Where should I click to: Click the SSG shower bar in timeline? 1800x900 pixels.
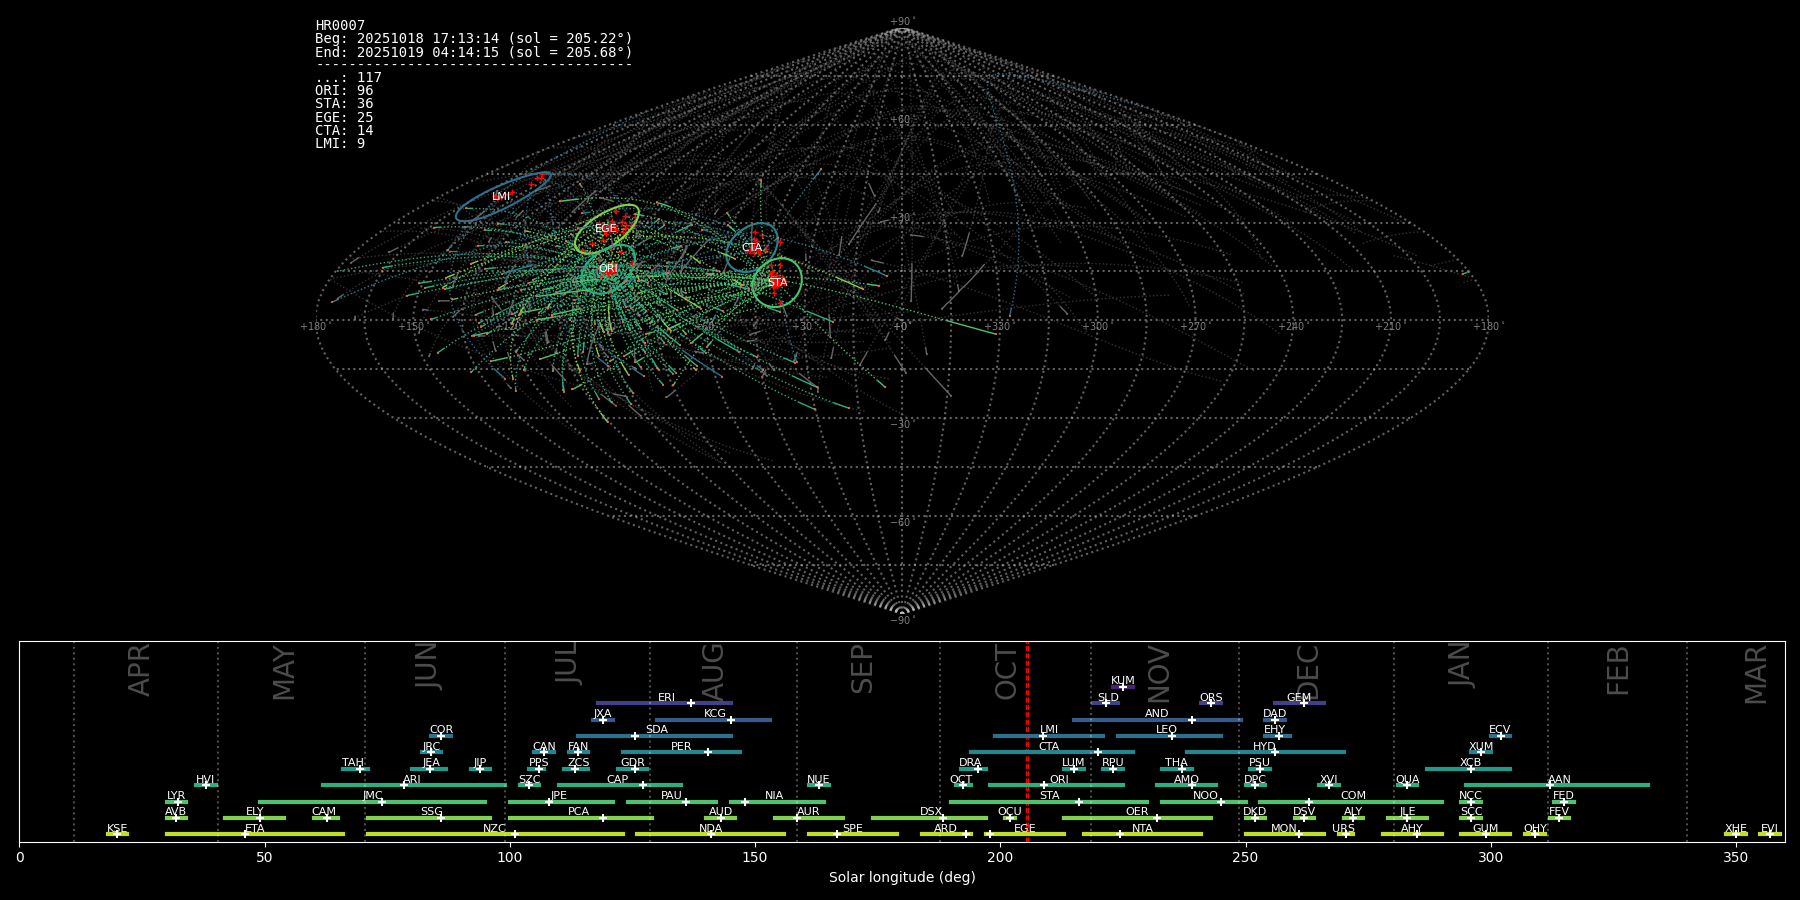click(429, 818)
